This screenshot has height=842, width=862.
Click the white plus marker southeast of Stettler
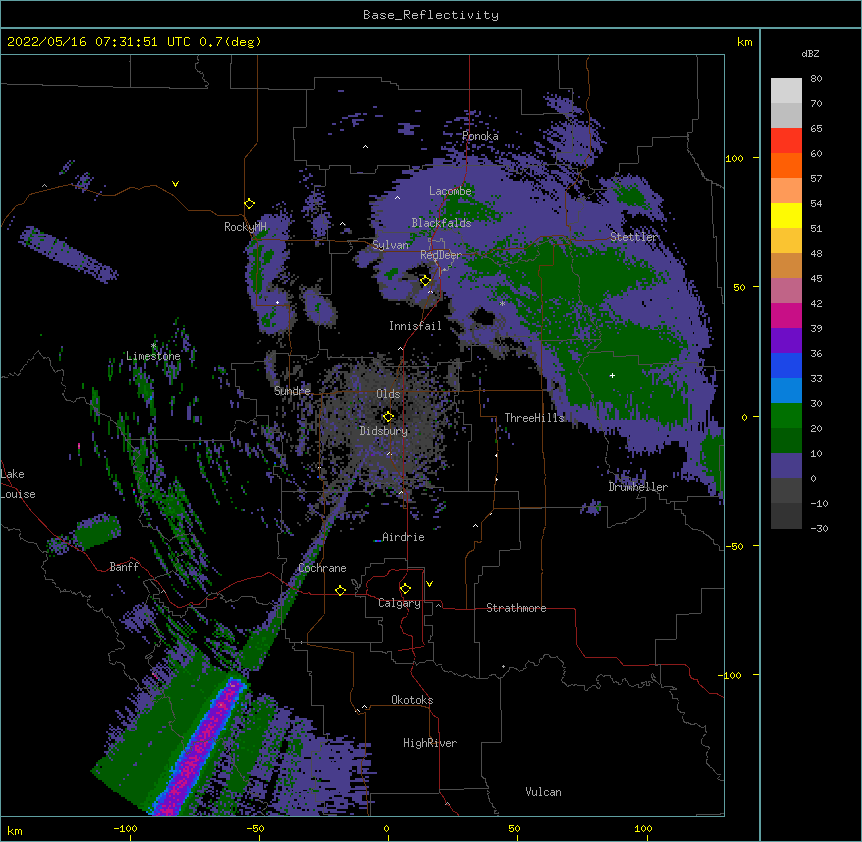tap(612, 375)
